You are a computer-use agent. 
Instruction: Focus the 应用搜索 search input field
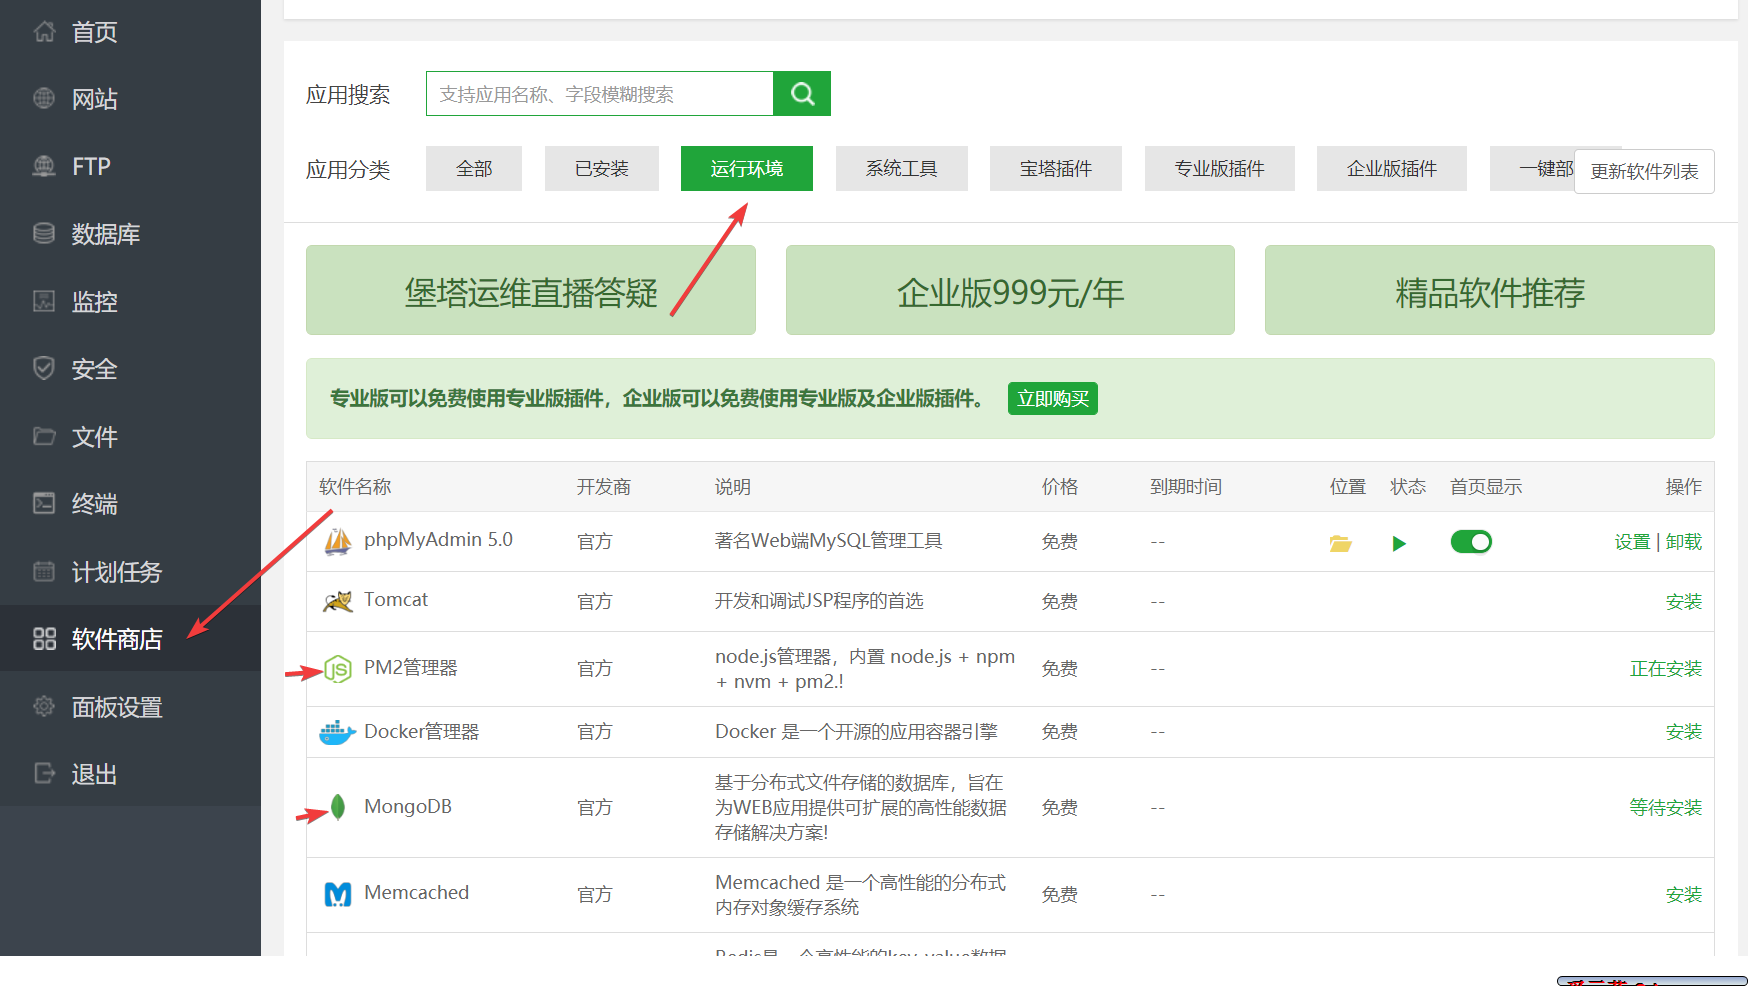coord(600,94)
